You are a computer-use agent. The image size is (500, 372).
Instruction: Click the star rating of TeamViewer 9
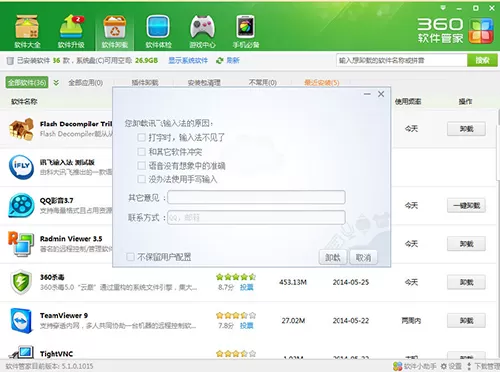[x=236, y=315]
